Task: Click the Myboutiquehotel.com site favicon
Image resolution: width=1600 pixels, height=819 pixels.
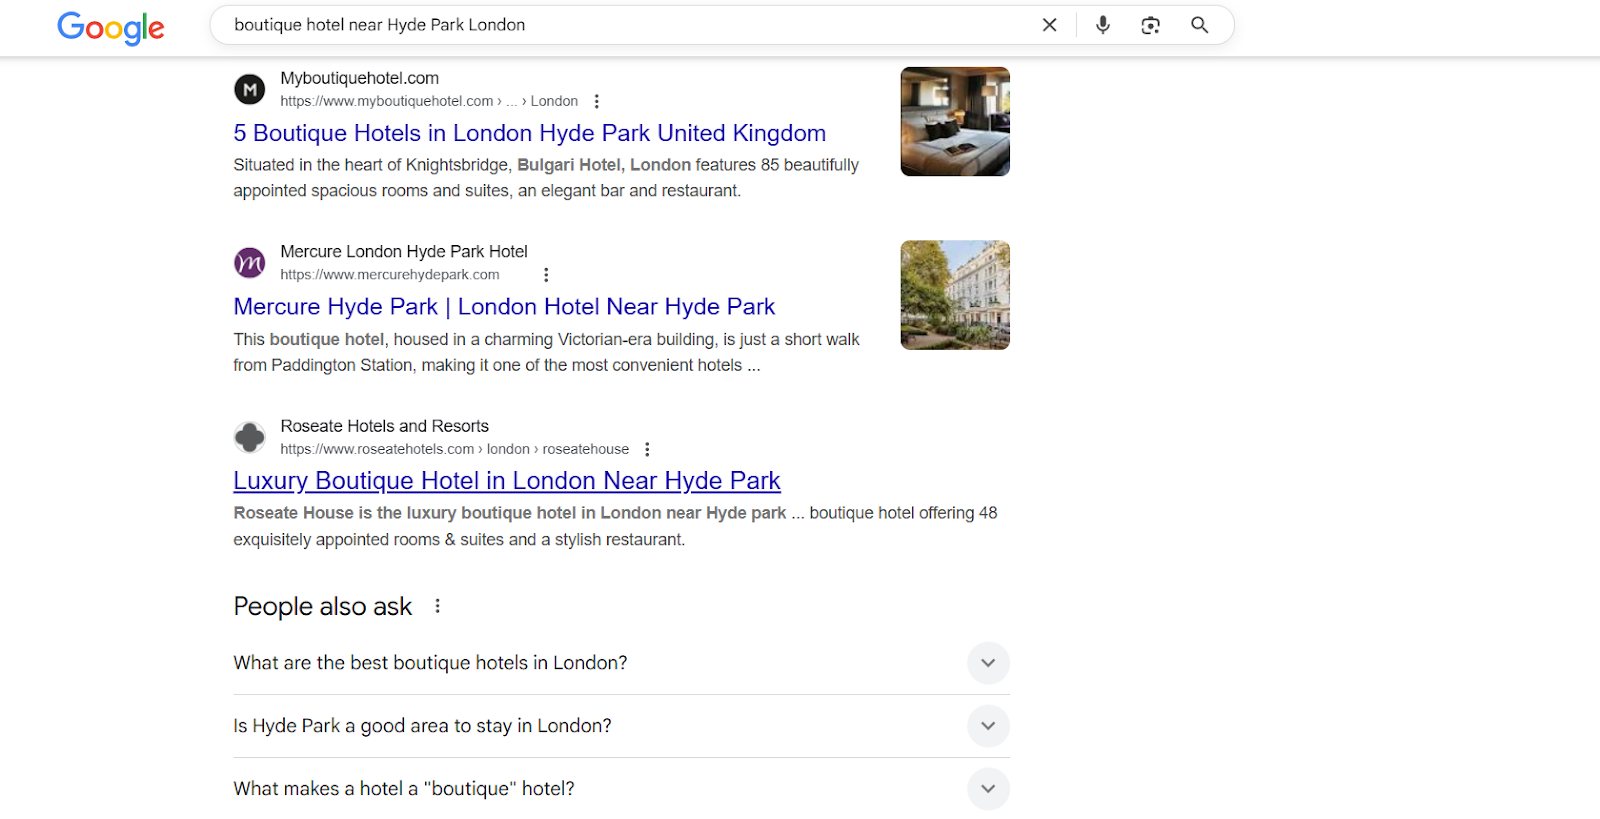Action: pyautogui.click(x=249, y=89)
